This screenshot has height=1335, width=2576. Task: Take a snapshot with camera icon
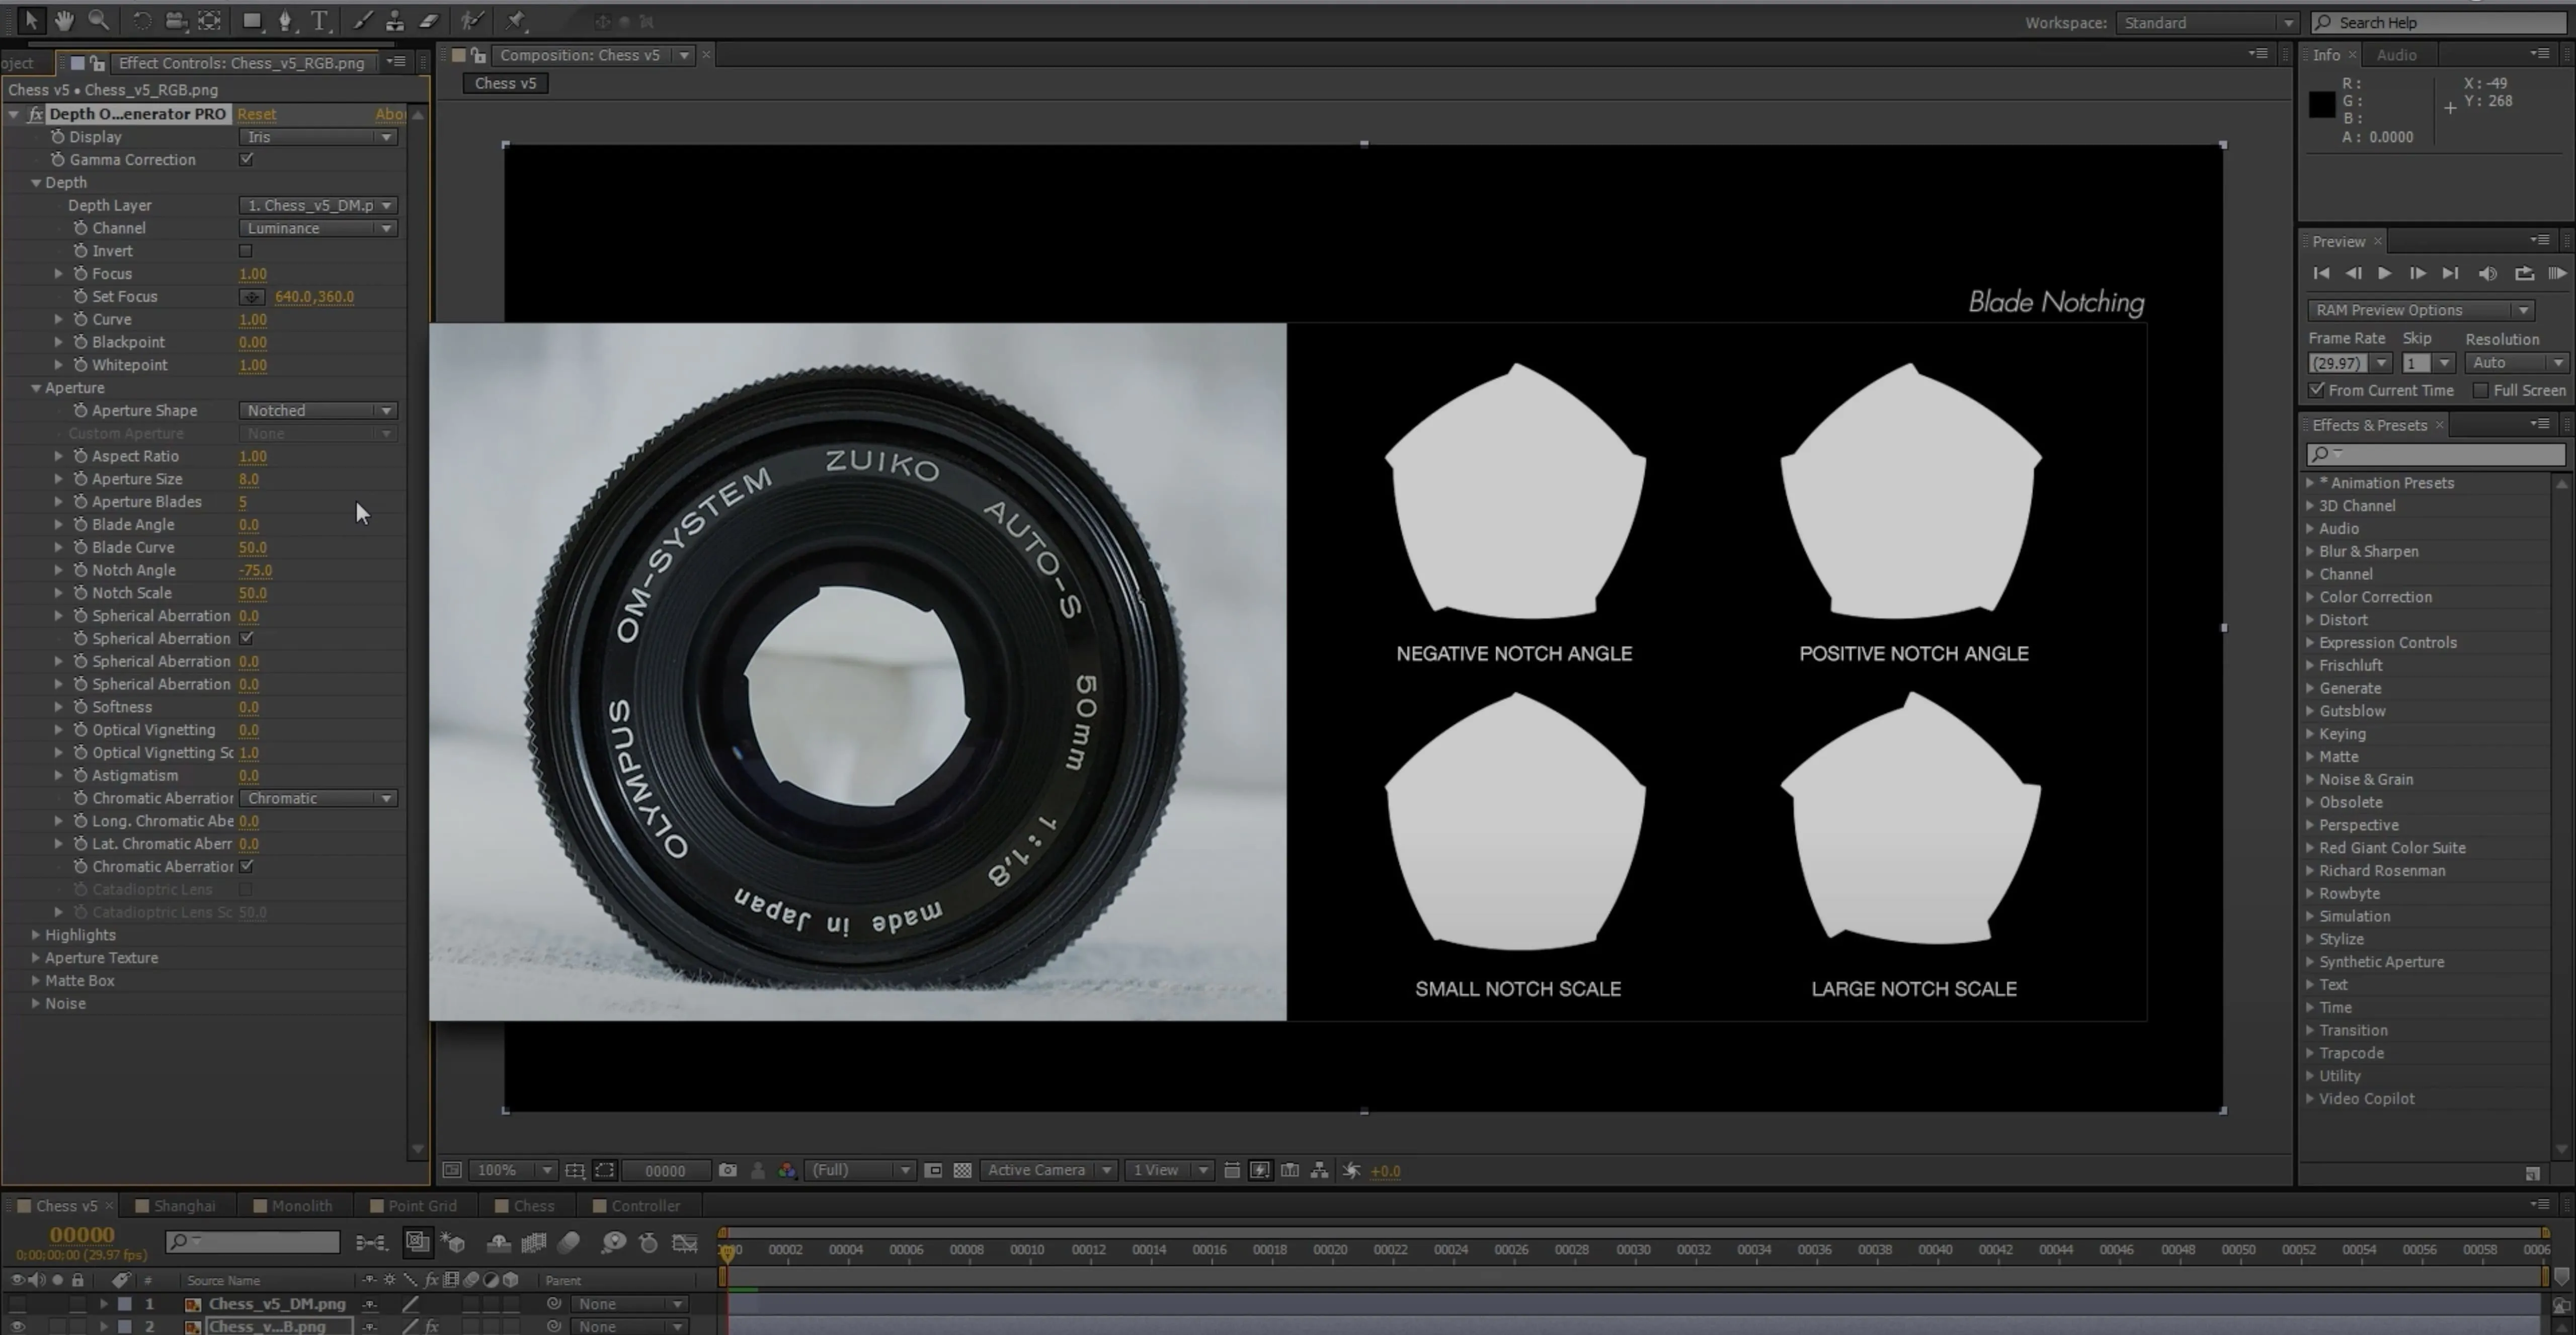pyautogui.click(x=728, y=1170)
